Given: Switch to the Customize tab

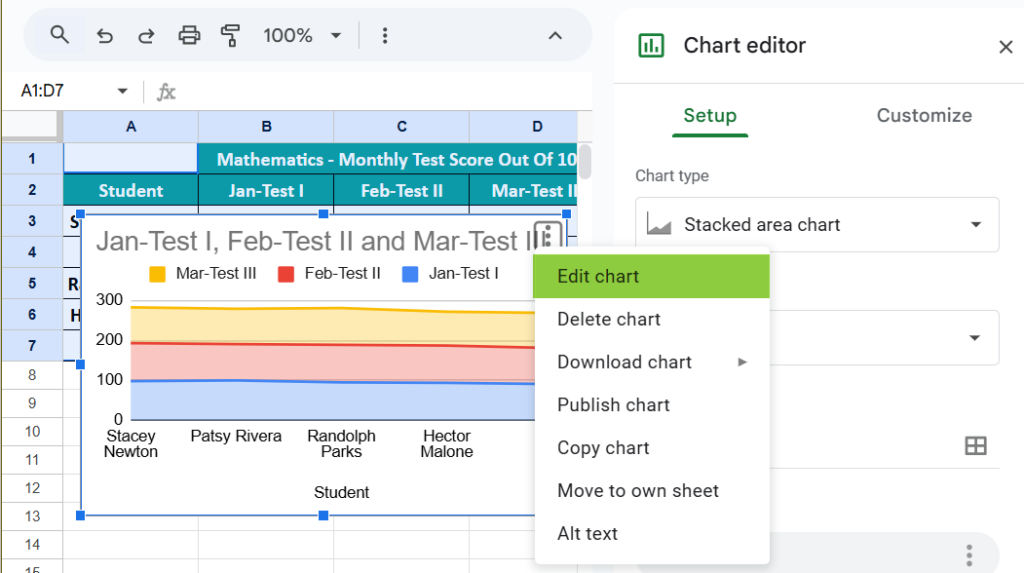Looking at the screenshot, I should tap(924, 116).
